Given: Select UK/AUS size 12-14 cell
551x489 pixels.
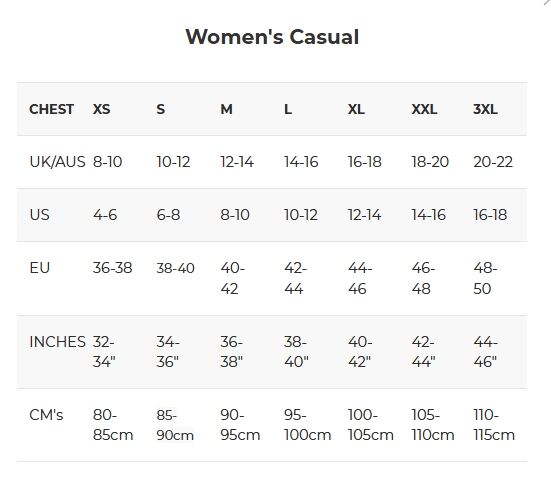Looking at the screenshot, I should 237,162.
